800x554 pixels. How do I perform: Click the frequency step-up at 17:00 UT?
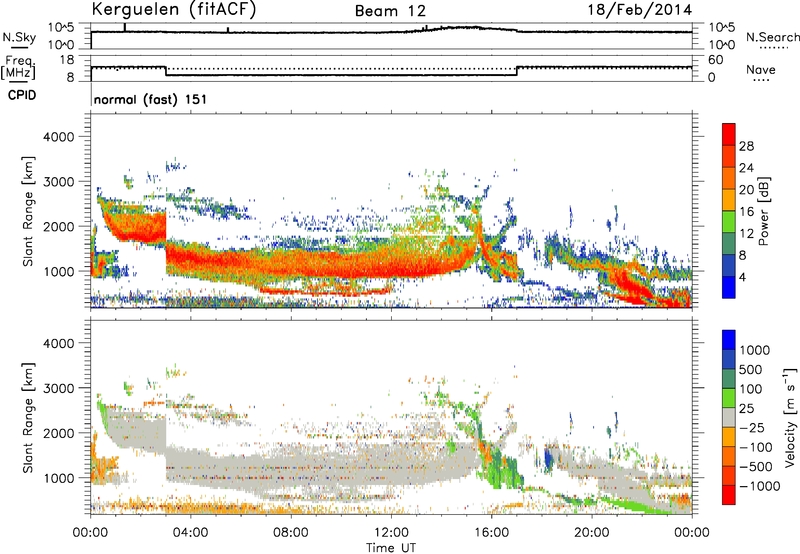[517, 71]
